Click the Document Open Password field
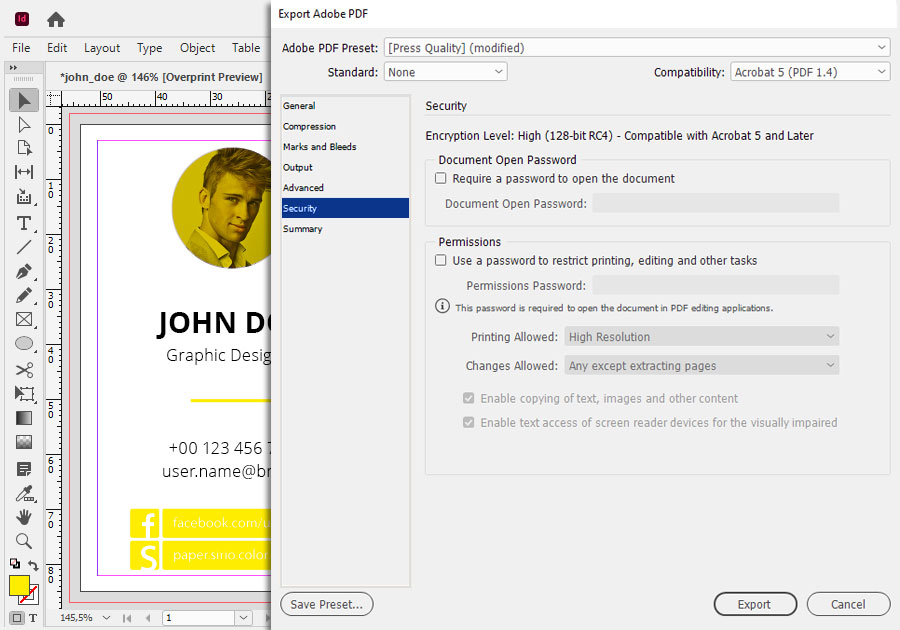This screenshot has width=900, height=630. point(716,203)
